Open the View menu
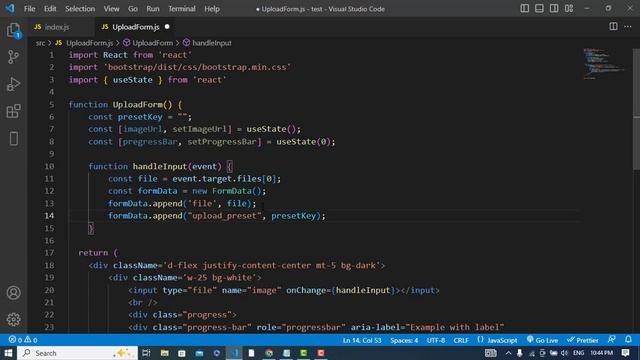This screenshot has width=640, height=360. [x=111, y=9]
